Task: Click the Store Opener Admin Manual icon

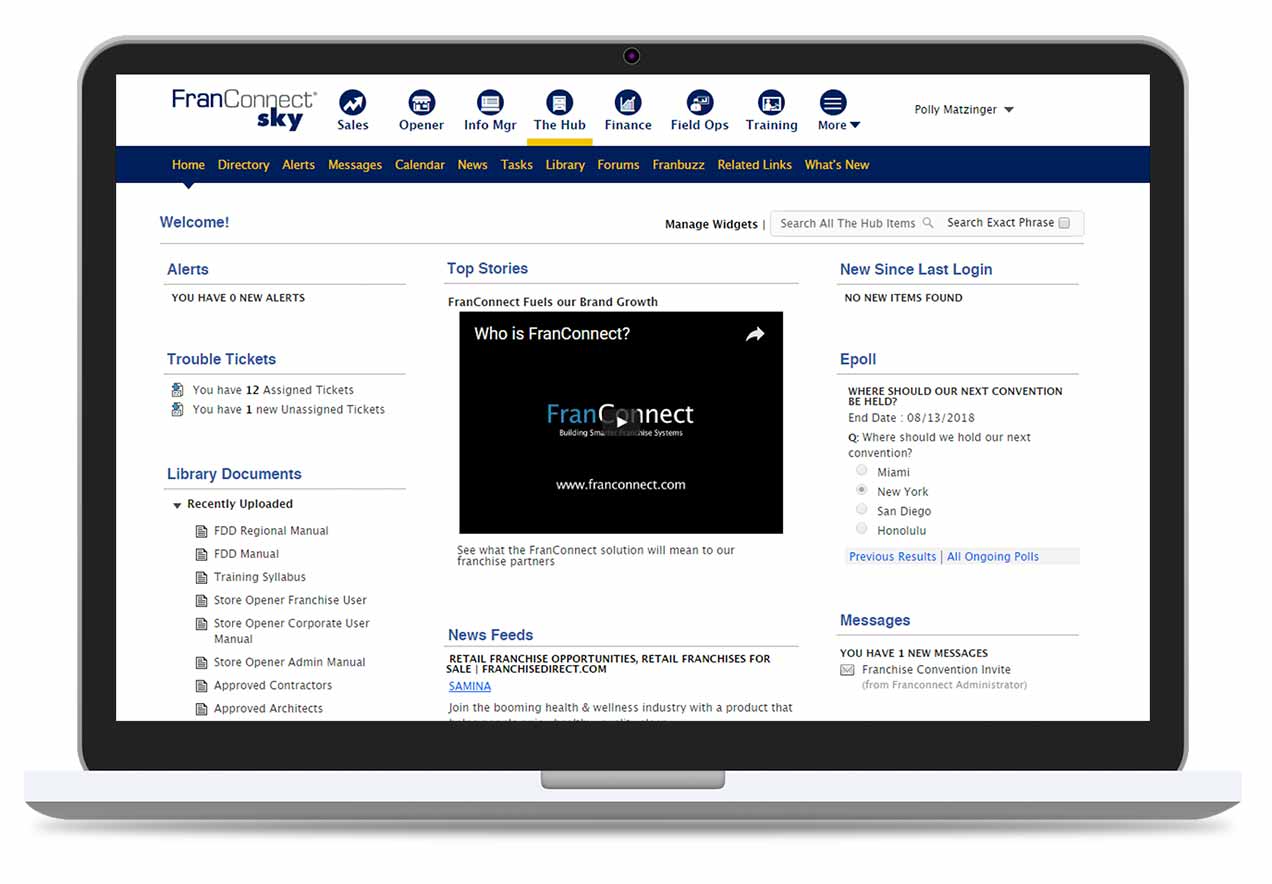Action: click(201, 662)
